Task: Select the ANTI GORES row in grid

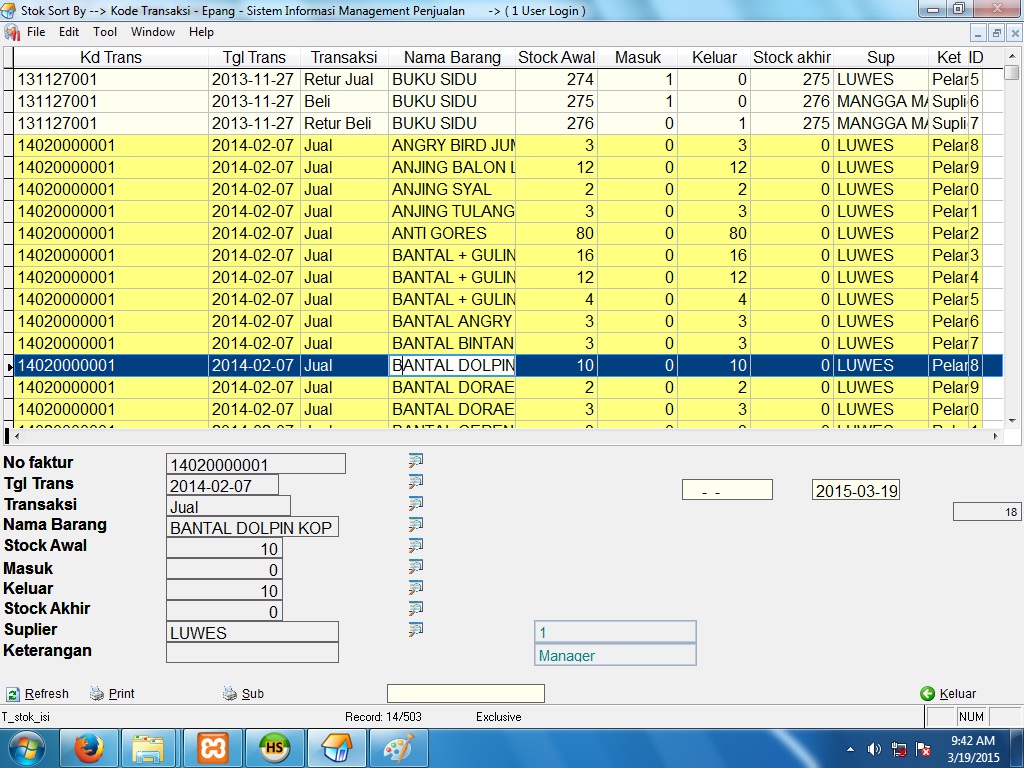Action: [450, 233]
